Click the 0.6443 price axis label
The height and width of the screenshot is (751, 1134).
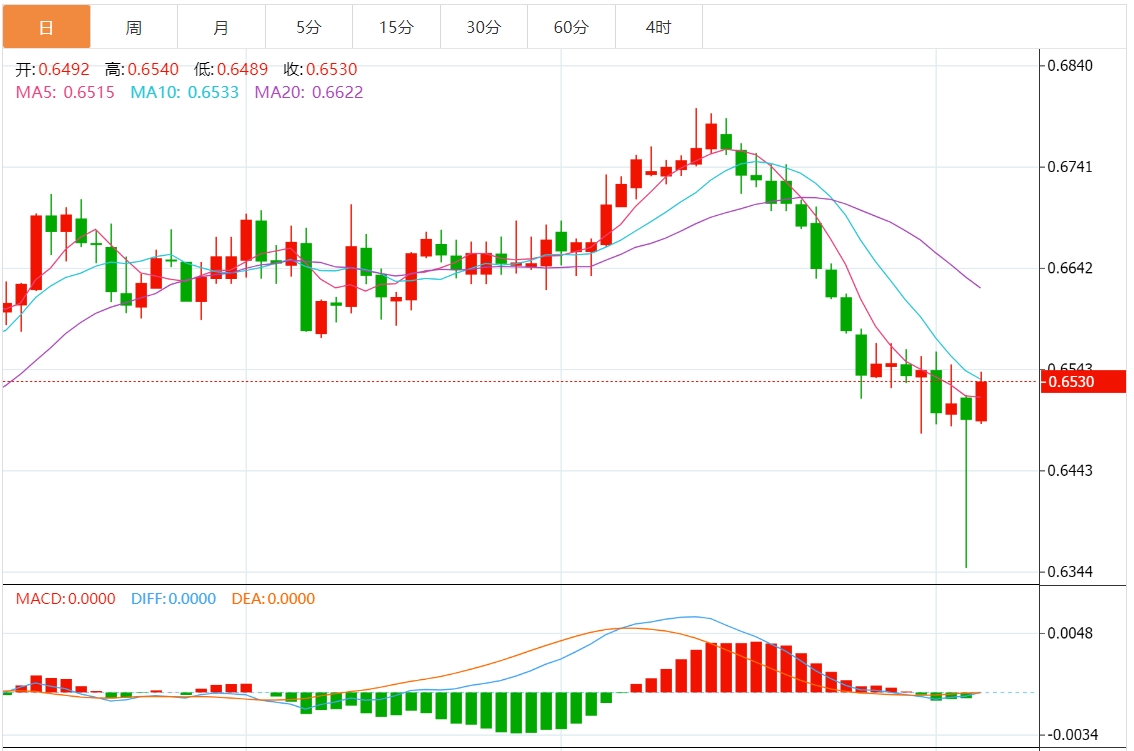(x=1070, y=471)
